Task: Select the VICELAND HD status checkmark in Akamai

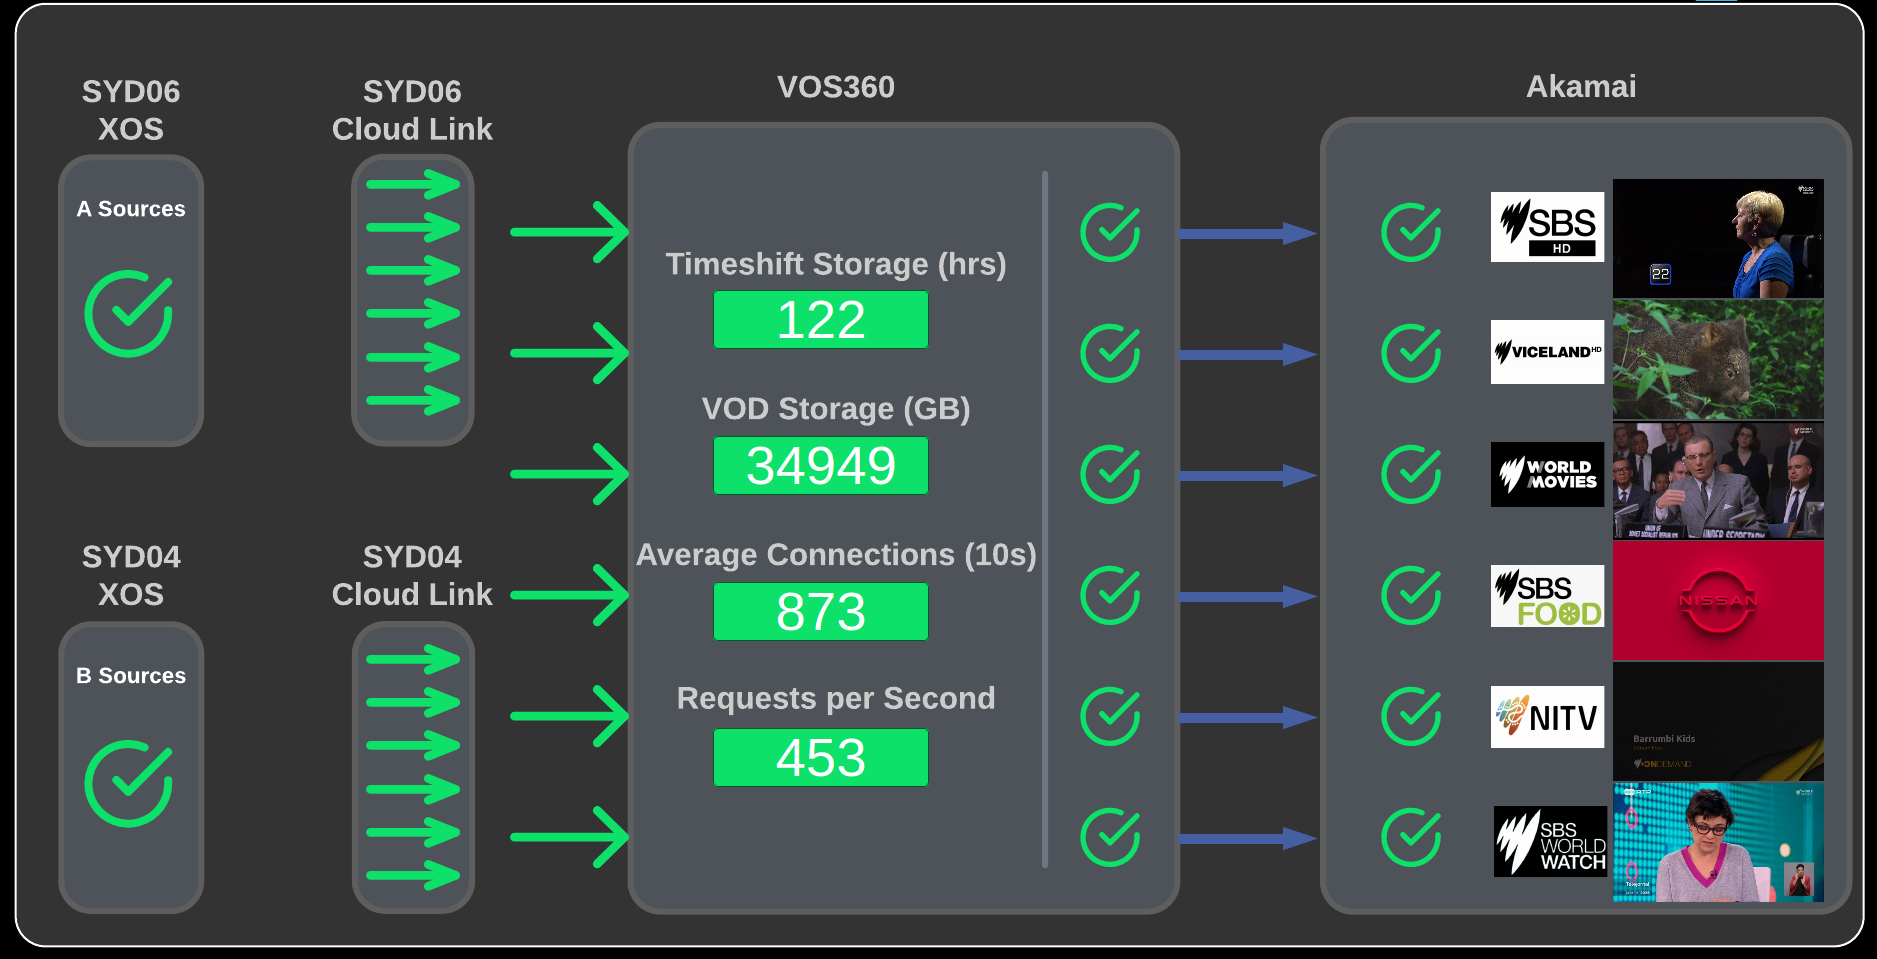Action: click(1410, 353)
